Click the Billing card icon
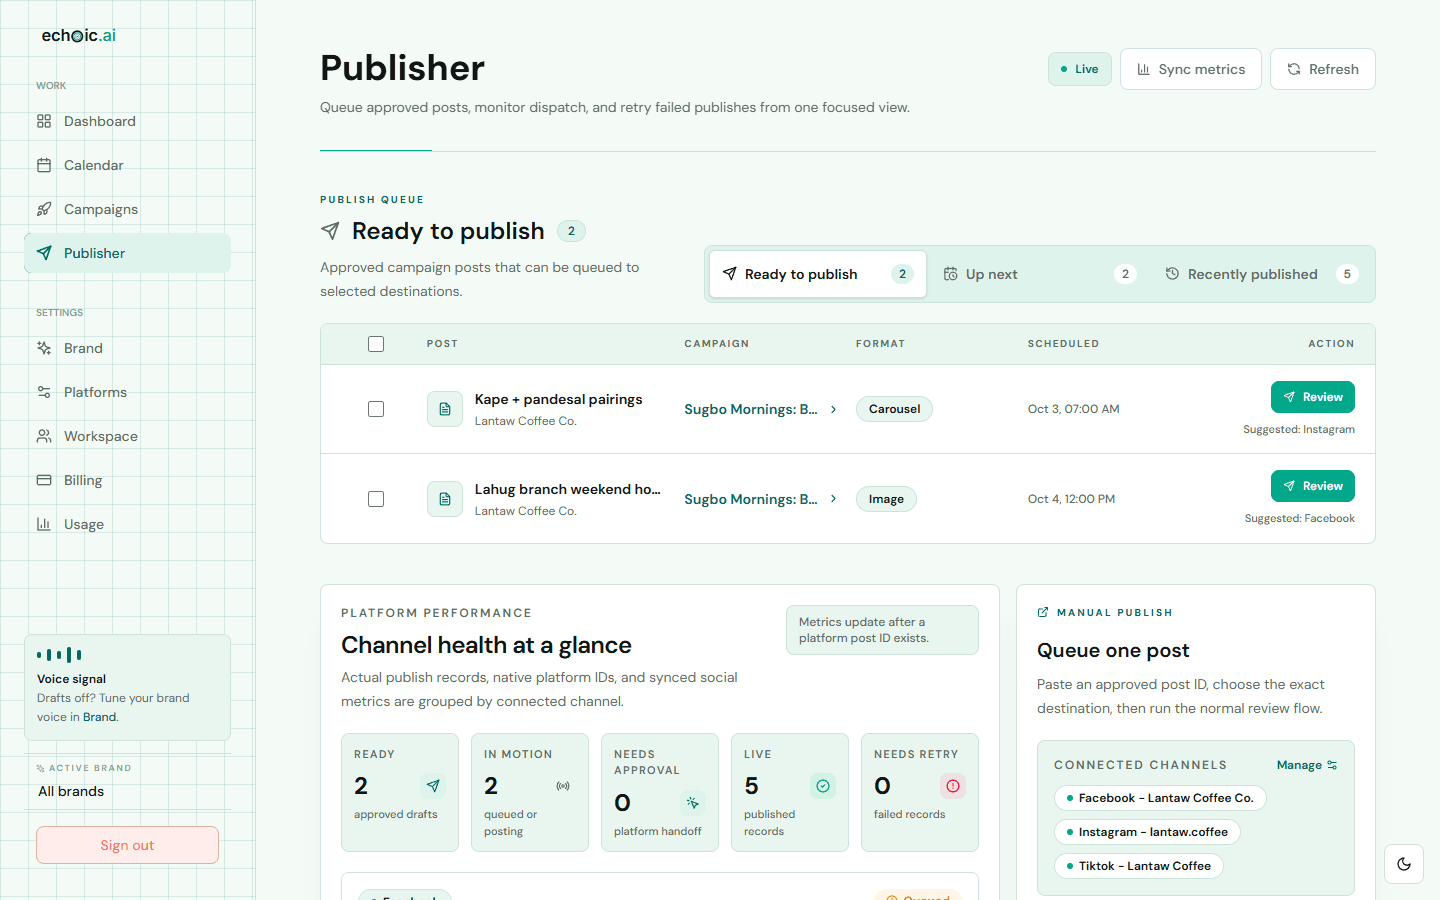 44,480
